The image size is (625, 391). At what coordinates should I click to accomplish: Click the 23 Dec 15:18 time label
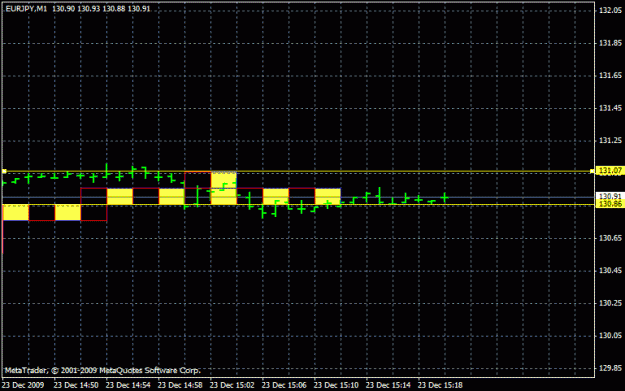point(440,385)
